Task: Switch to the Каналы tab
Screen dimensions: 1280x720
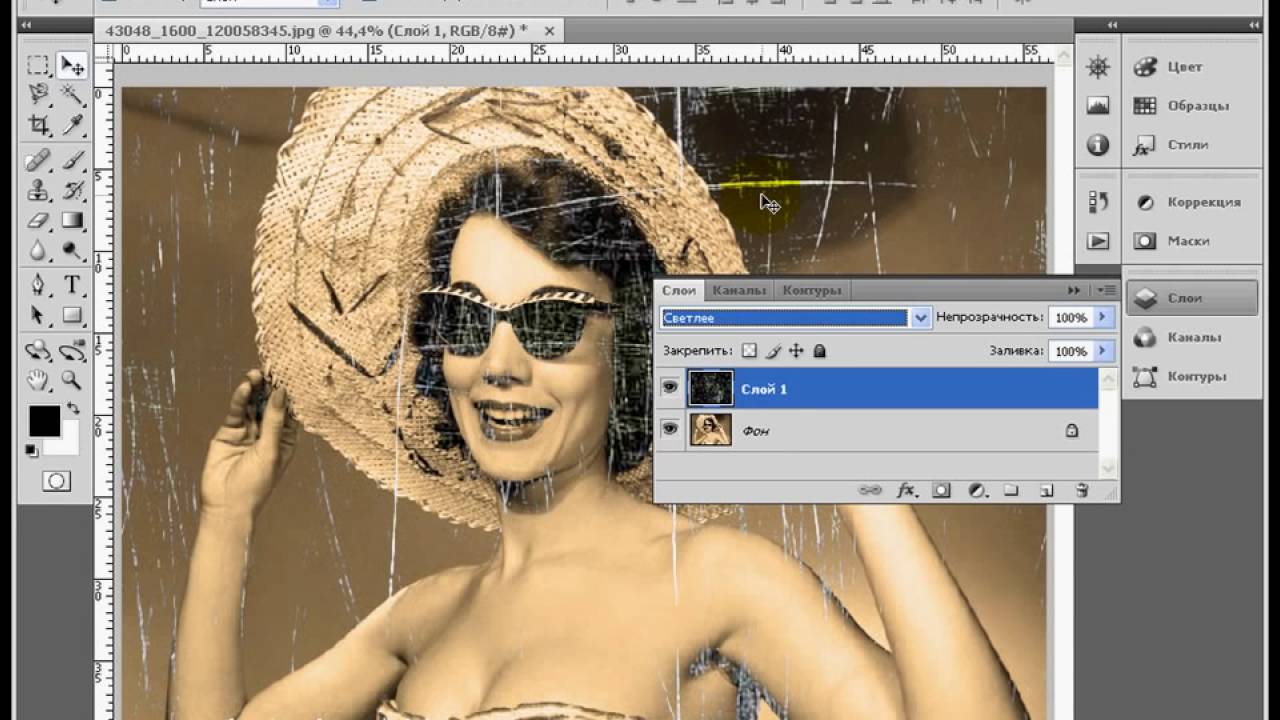Action: [x=739, y=290]
